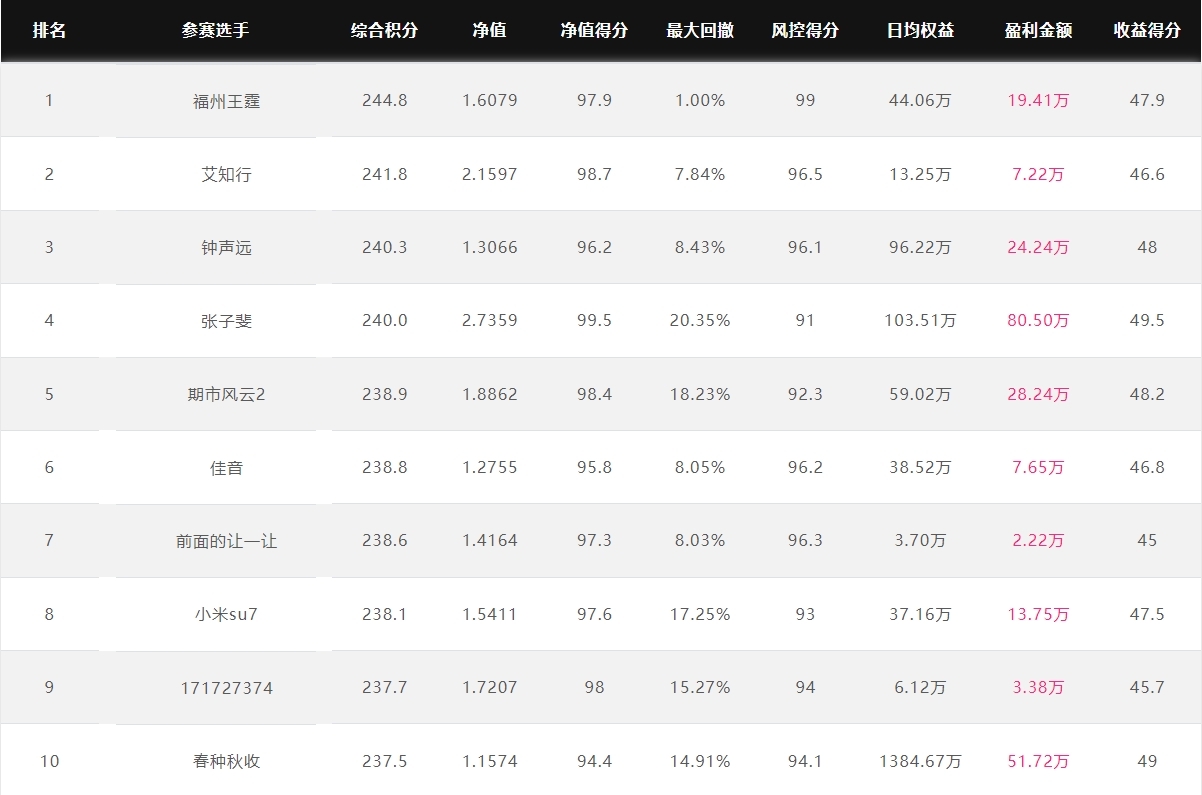Click the 日均权益 column header
The image size is (1202, 795).
[x=920, y=30]
